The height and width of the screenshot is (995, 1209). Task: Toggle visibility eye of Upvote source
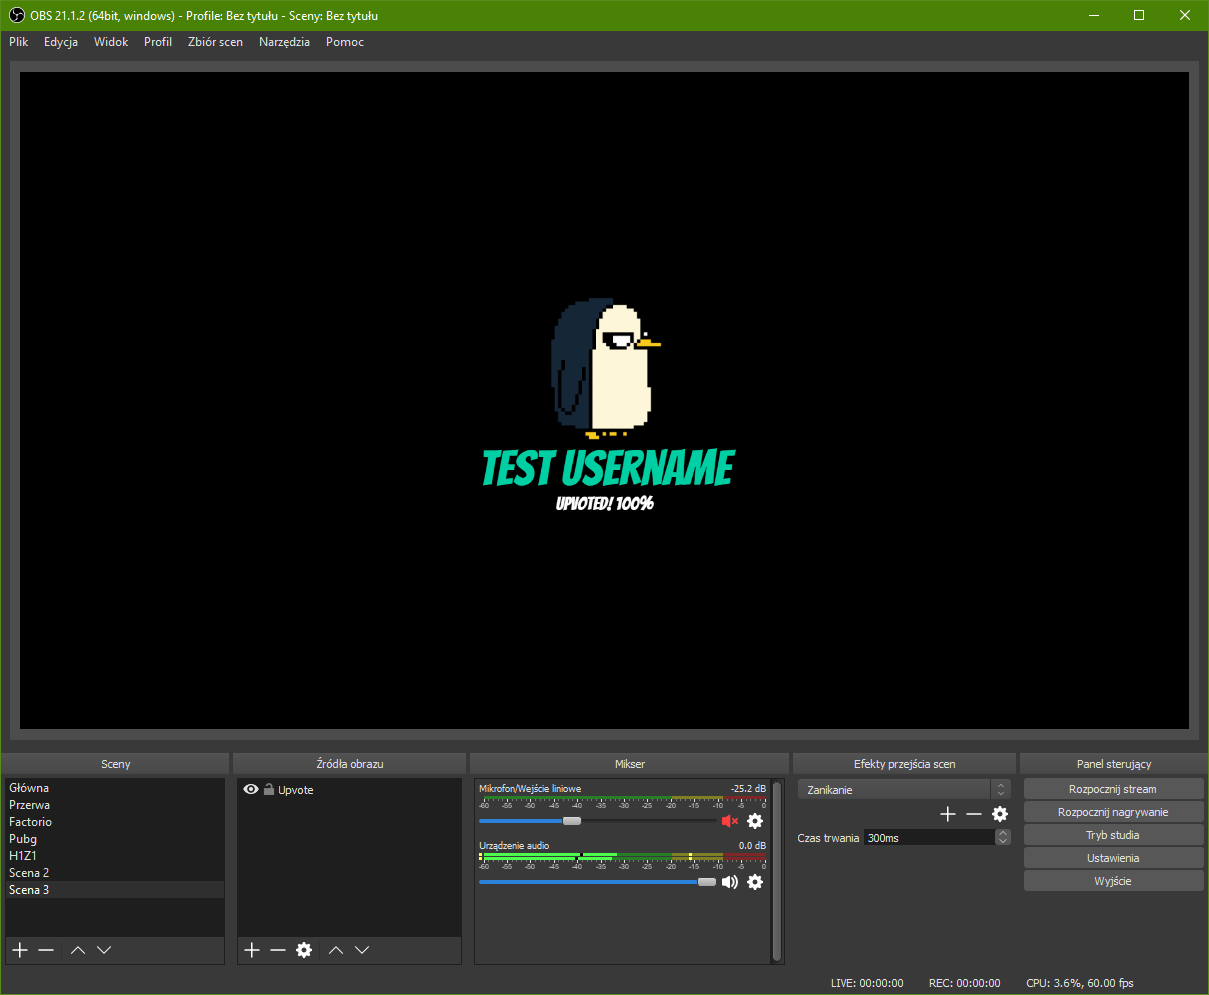[x=251, y=789]
